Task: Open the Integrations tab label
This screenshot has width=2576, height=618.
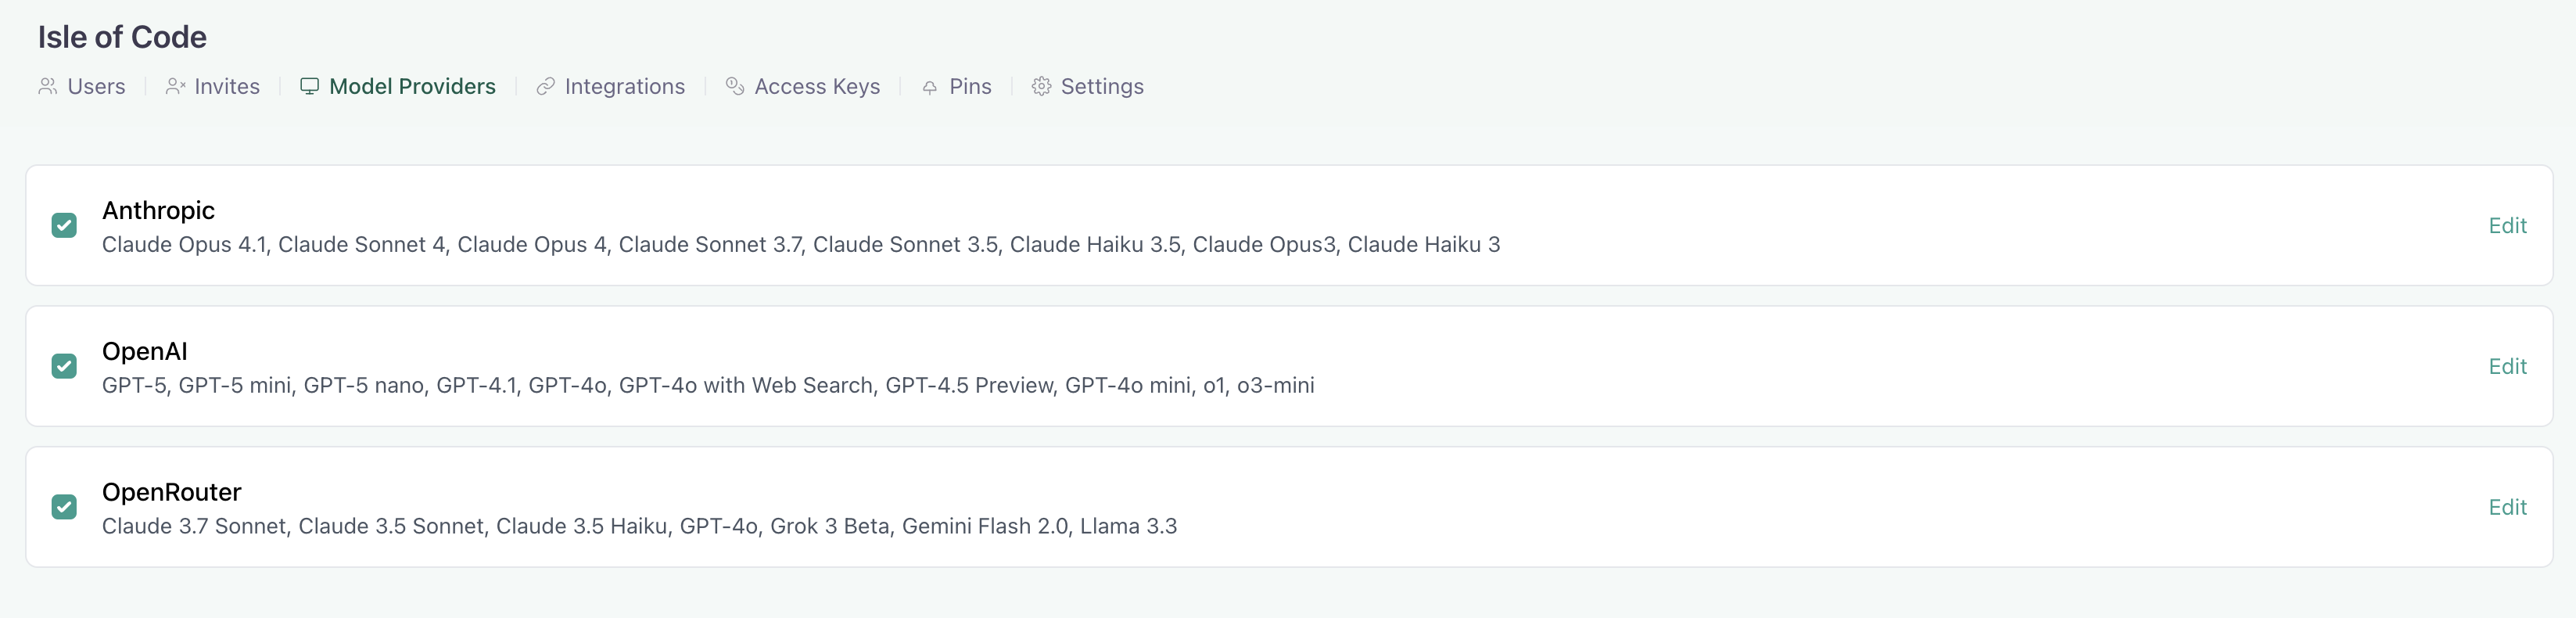Action: point(625,87)
